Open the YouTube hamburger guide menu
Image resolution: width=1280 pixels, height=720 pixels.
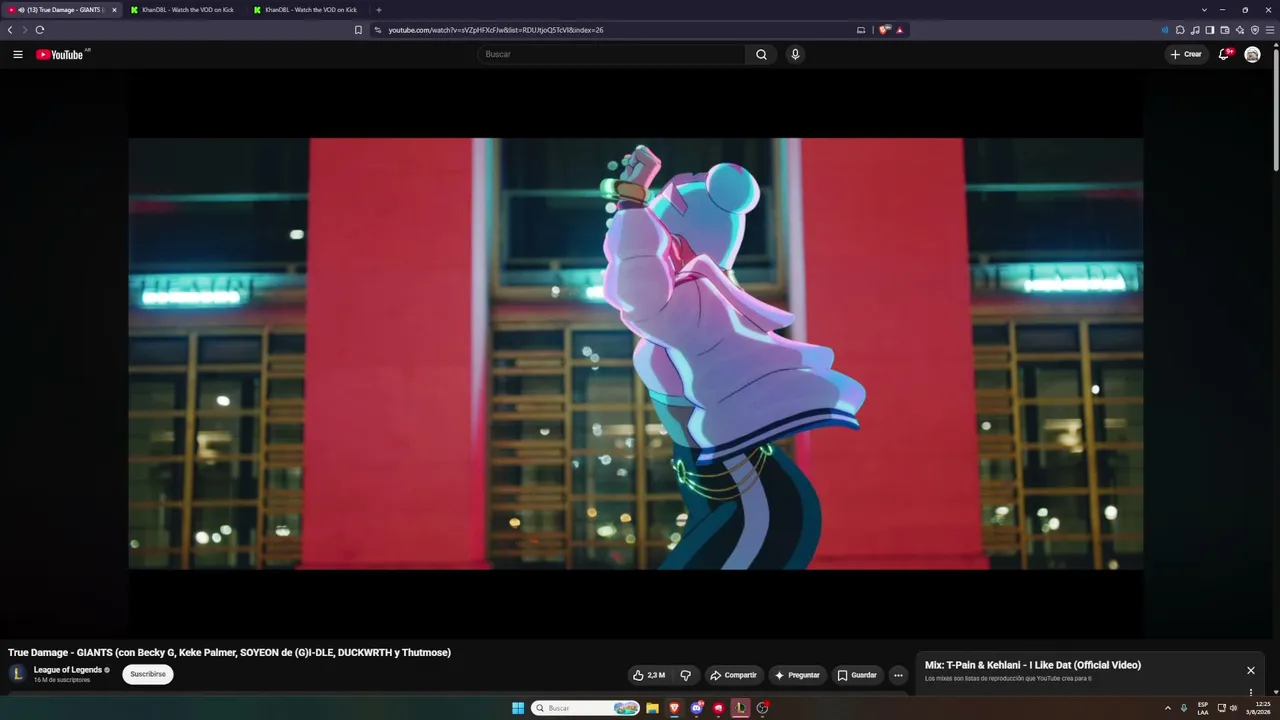click(18, 54)
